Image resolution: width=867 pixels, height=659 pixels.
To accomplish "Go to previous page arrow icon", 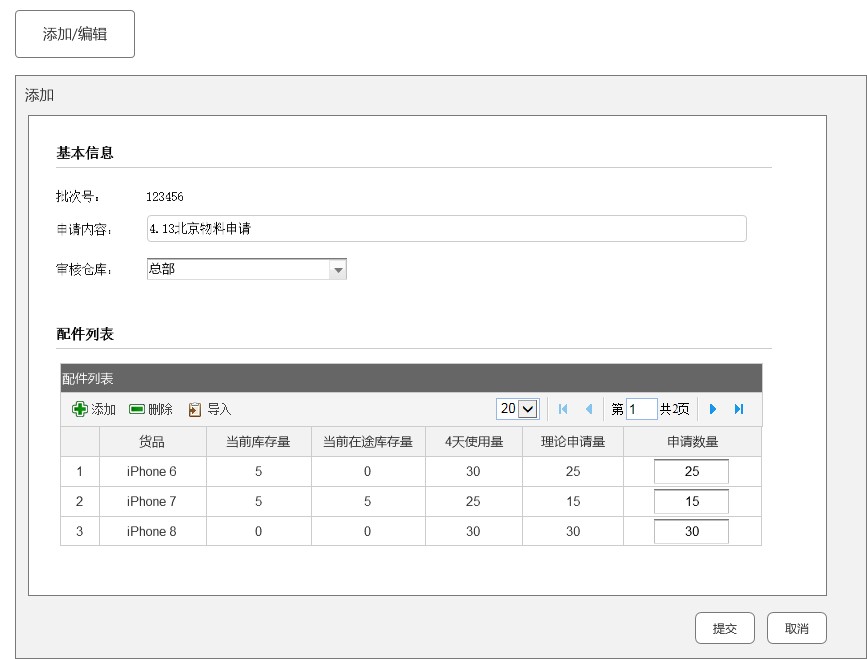I will (589, 409).
